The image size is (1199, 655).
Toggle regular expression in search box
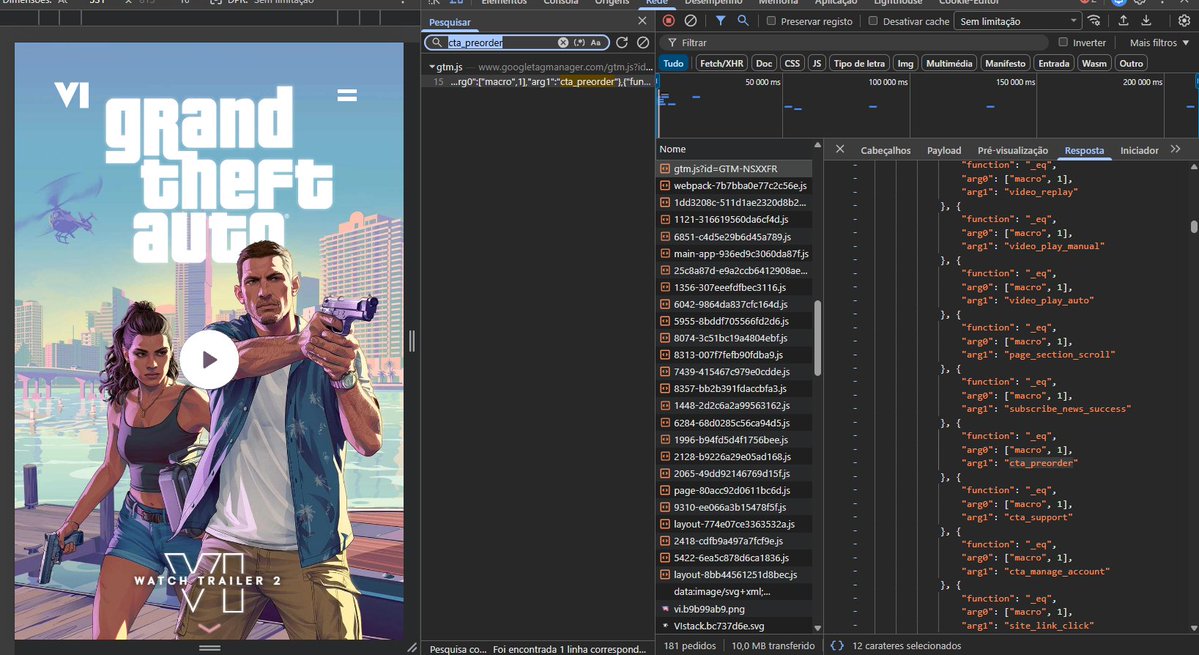point(579,43)
